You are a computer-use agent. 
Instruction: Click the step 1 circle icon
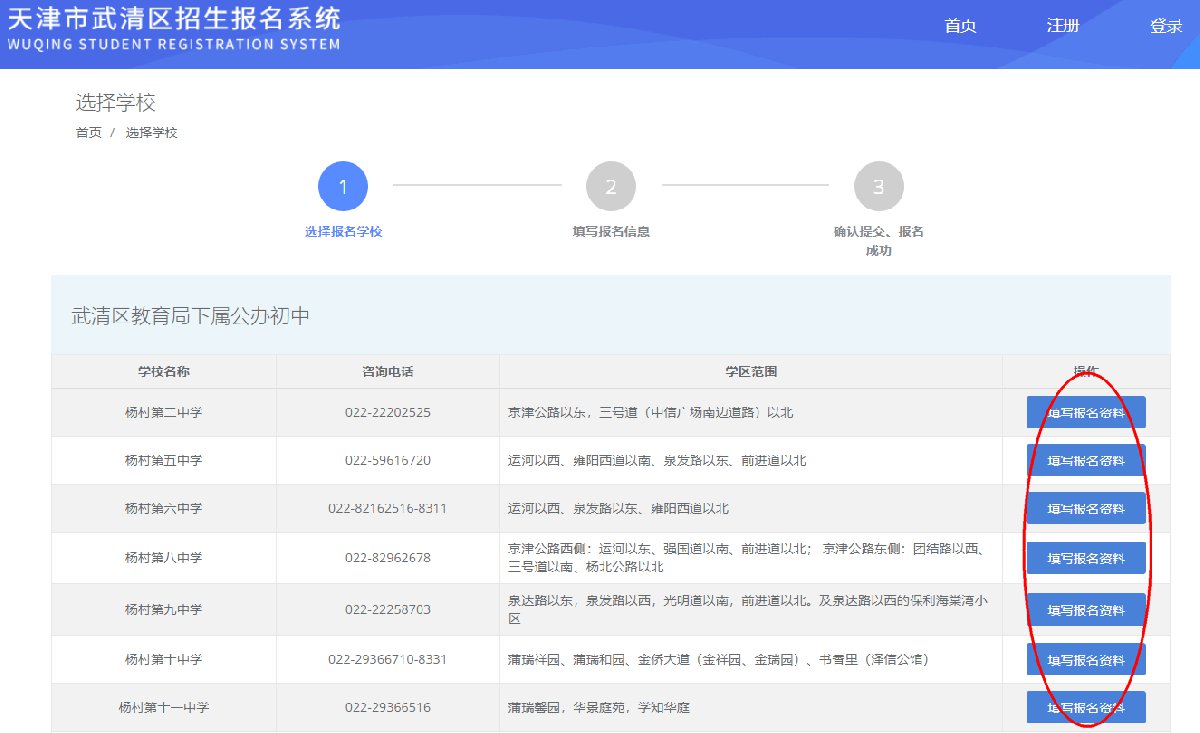(x=343, y=187)
